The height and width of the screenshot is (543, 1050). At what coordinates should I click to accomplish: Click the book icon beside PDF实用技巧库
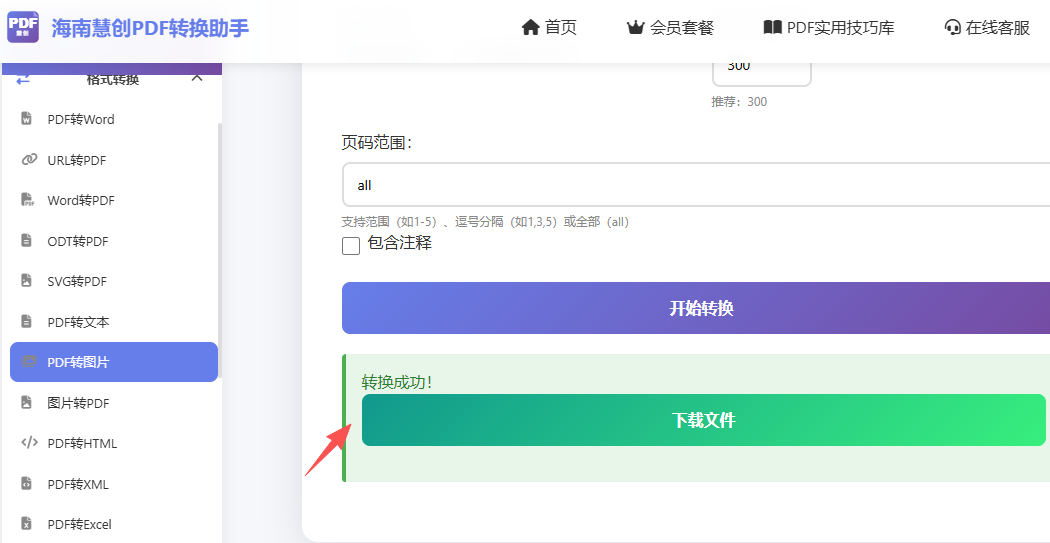coord(772,27)
